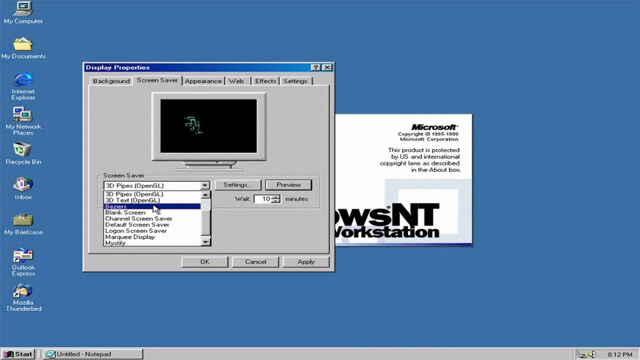Choose Channel Screen Saver from list
This screenshot has width=640, height=360.
(x=152, y=218)
